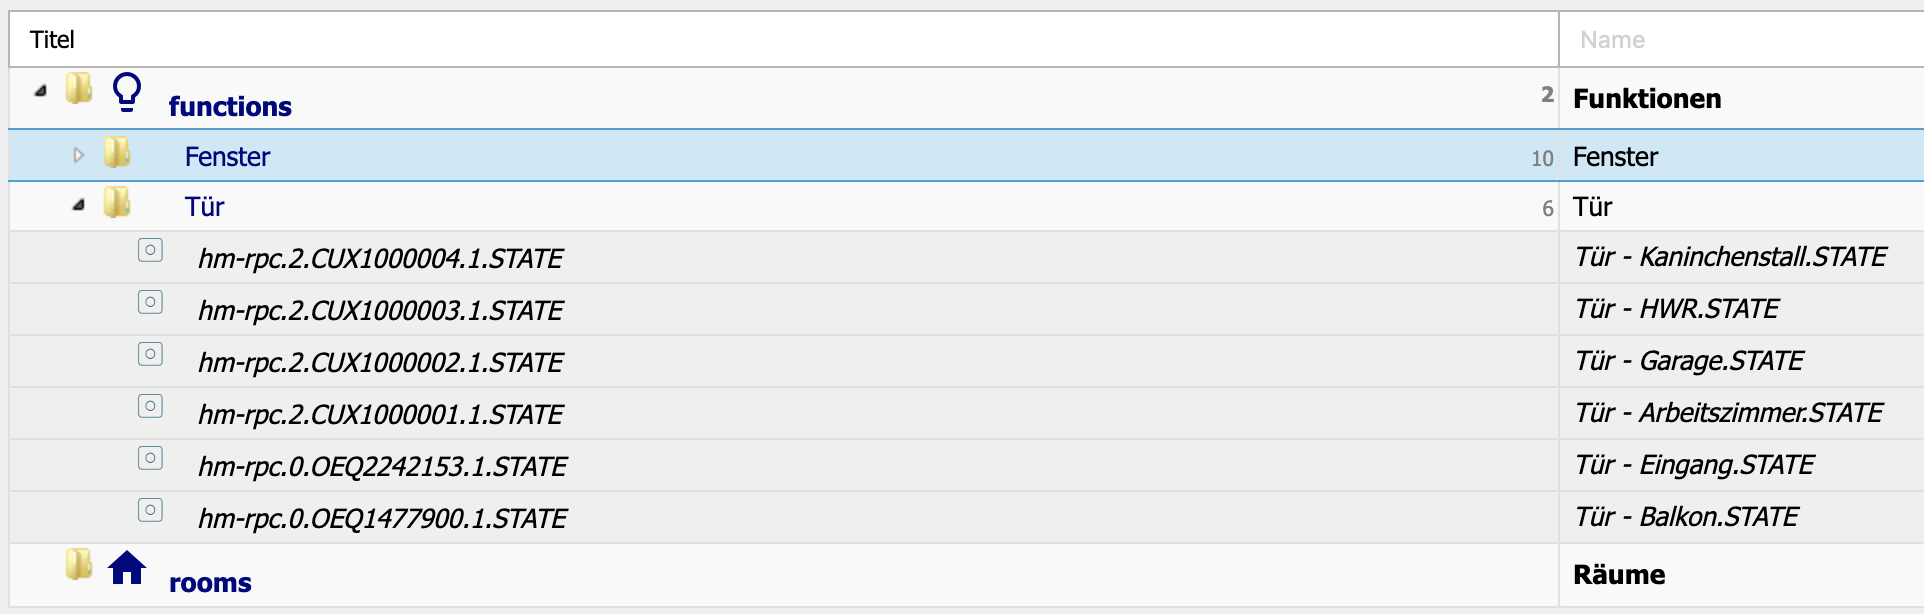This screenshot has height=614, width=1924.
Task: Click the folder icon of Tür row
Action: 117,202
